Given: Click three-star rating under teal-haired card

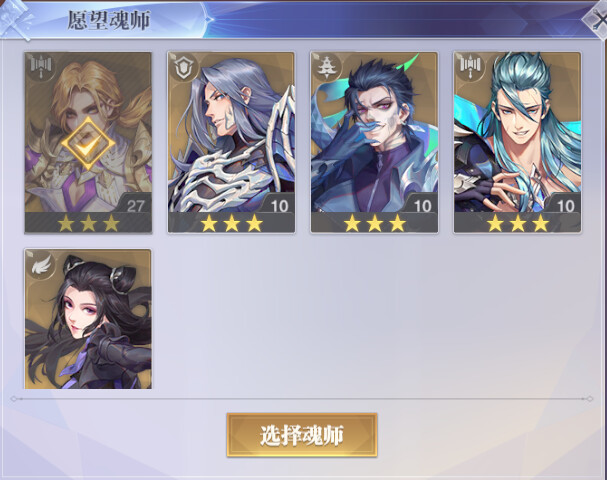Looking at the screenshot, I should click(x=518, y=223).
